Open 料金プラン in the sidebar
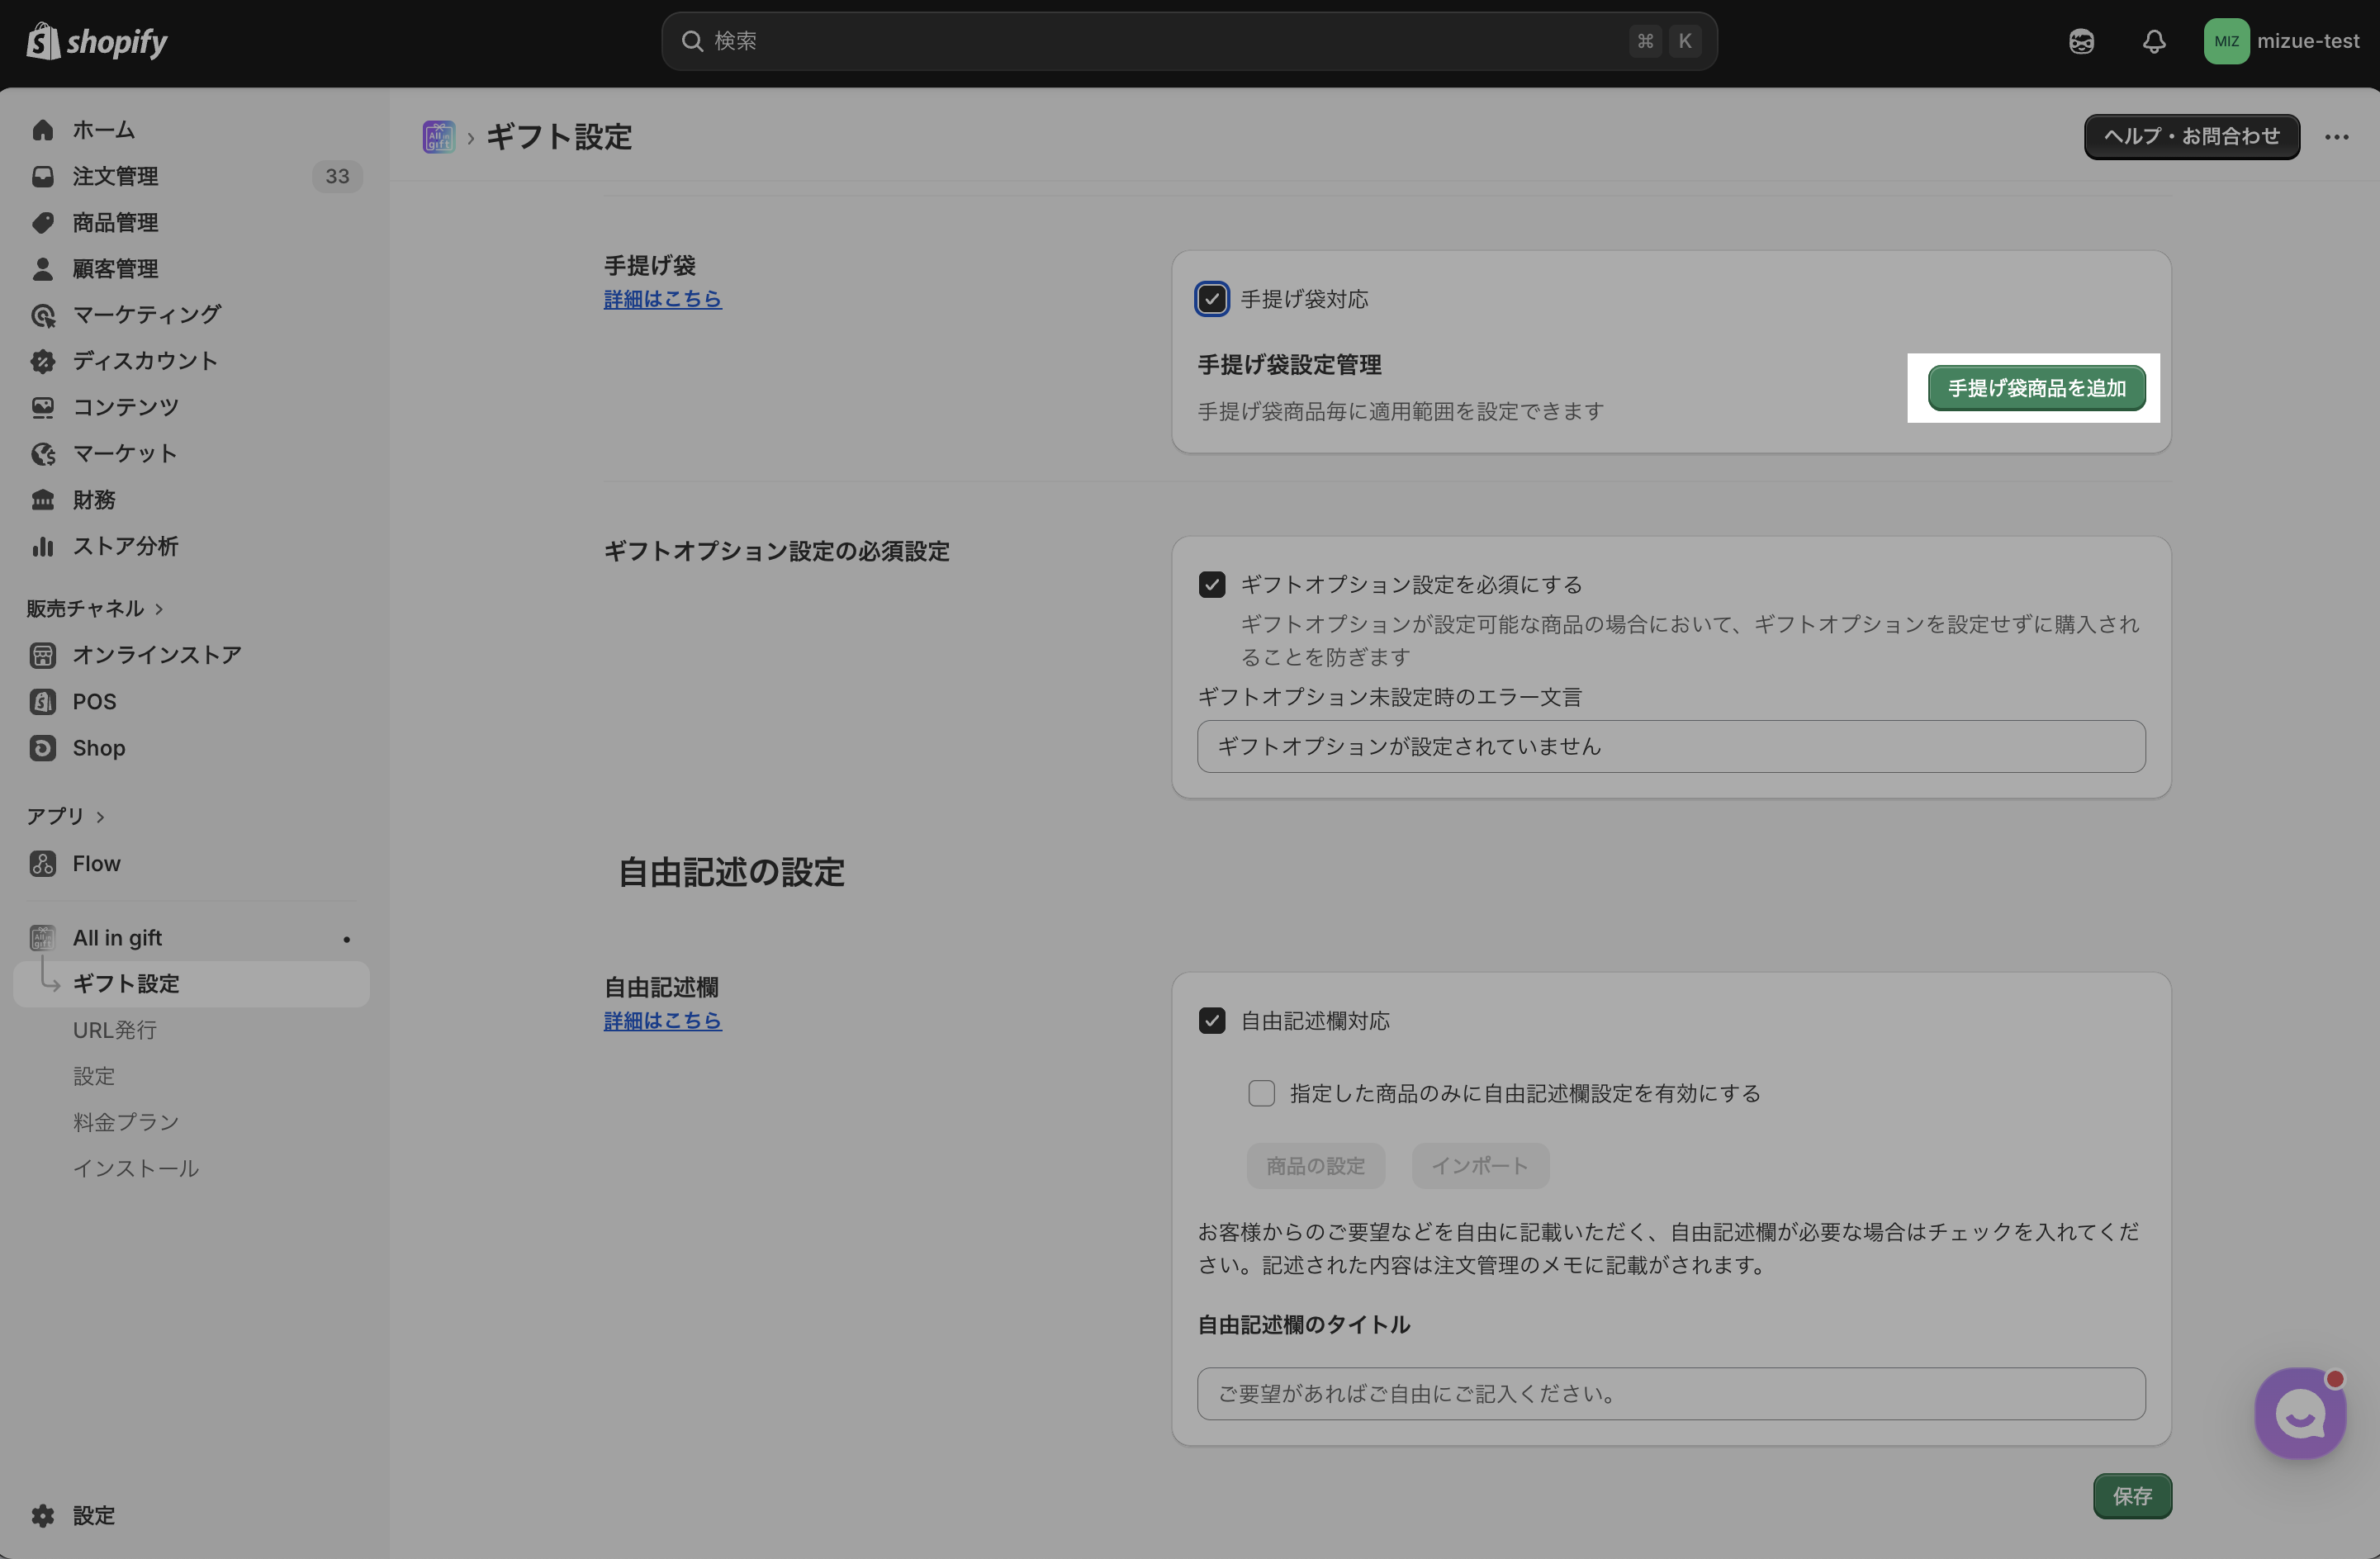This screenshot has height=1559, width=2380. [125, 1122]
